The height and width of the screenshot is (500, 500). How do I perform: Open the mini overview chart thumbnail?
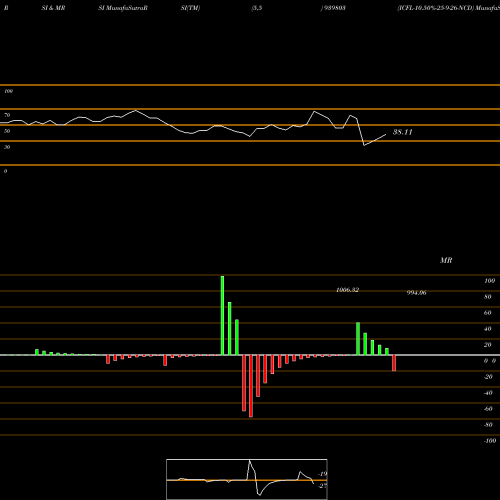(x=247, y=479)
